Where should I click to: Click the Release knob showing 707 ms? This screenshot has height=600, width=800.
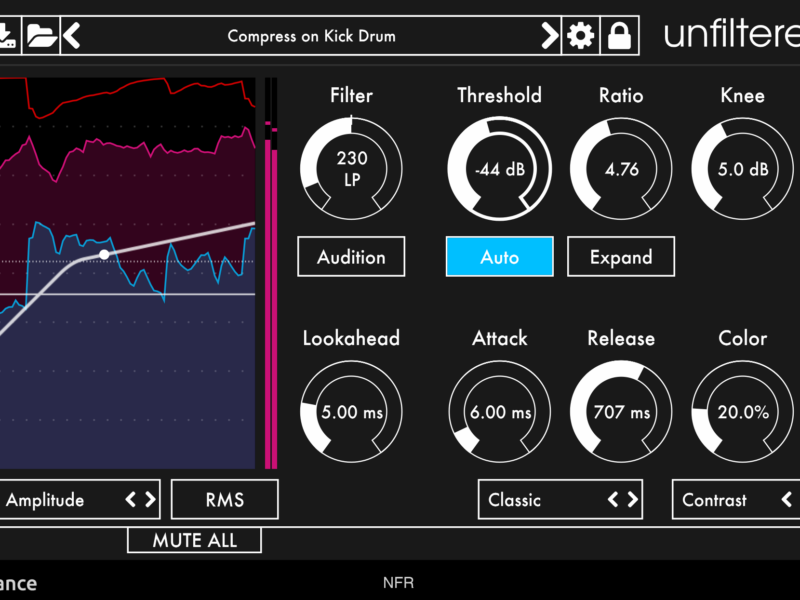621,412
